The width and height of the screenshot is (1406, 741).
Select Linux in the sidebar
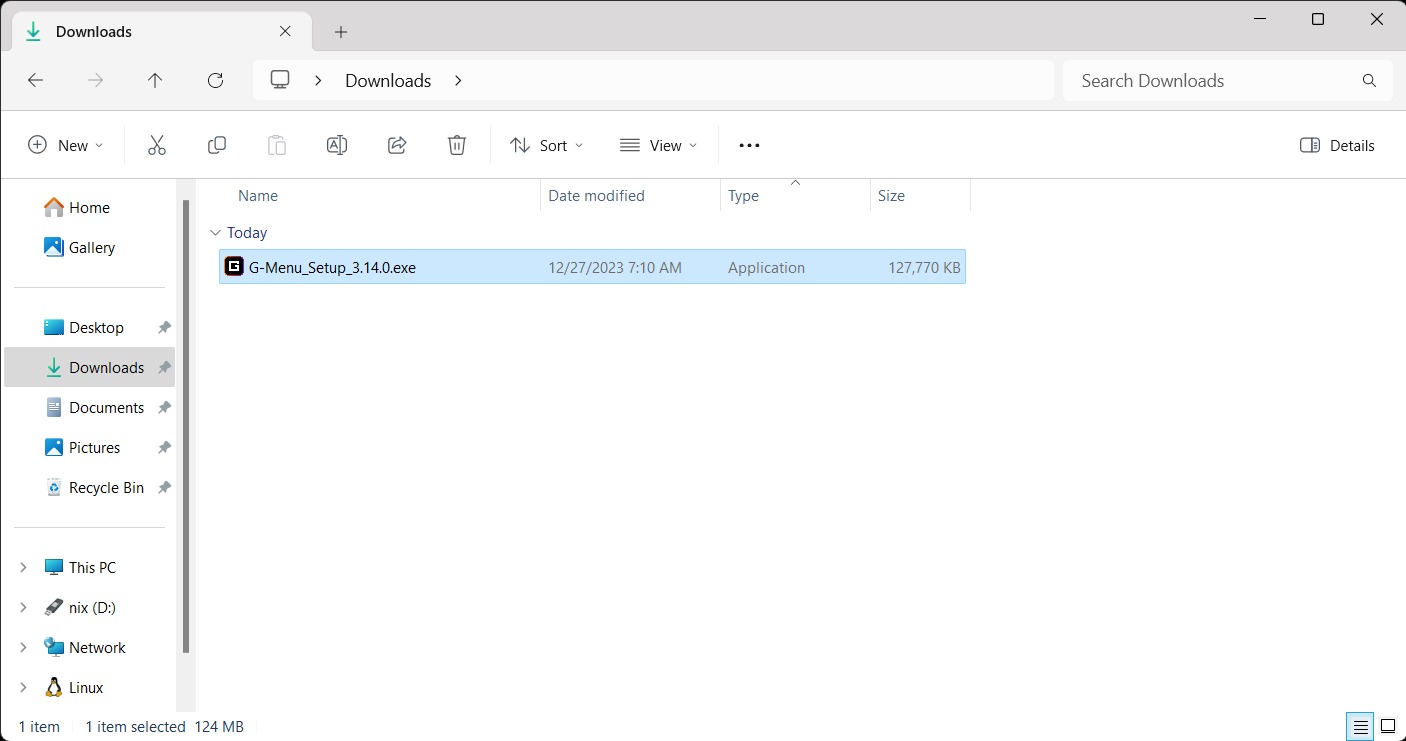[x=89, y=687]
